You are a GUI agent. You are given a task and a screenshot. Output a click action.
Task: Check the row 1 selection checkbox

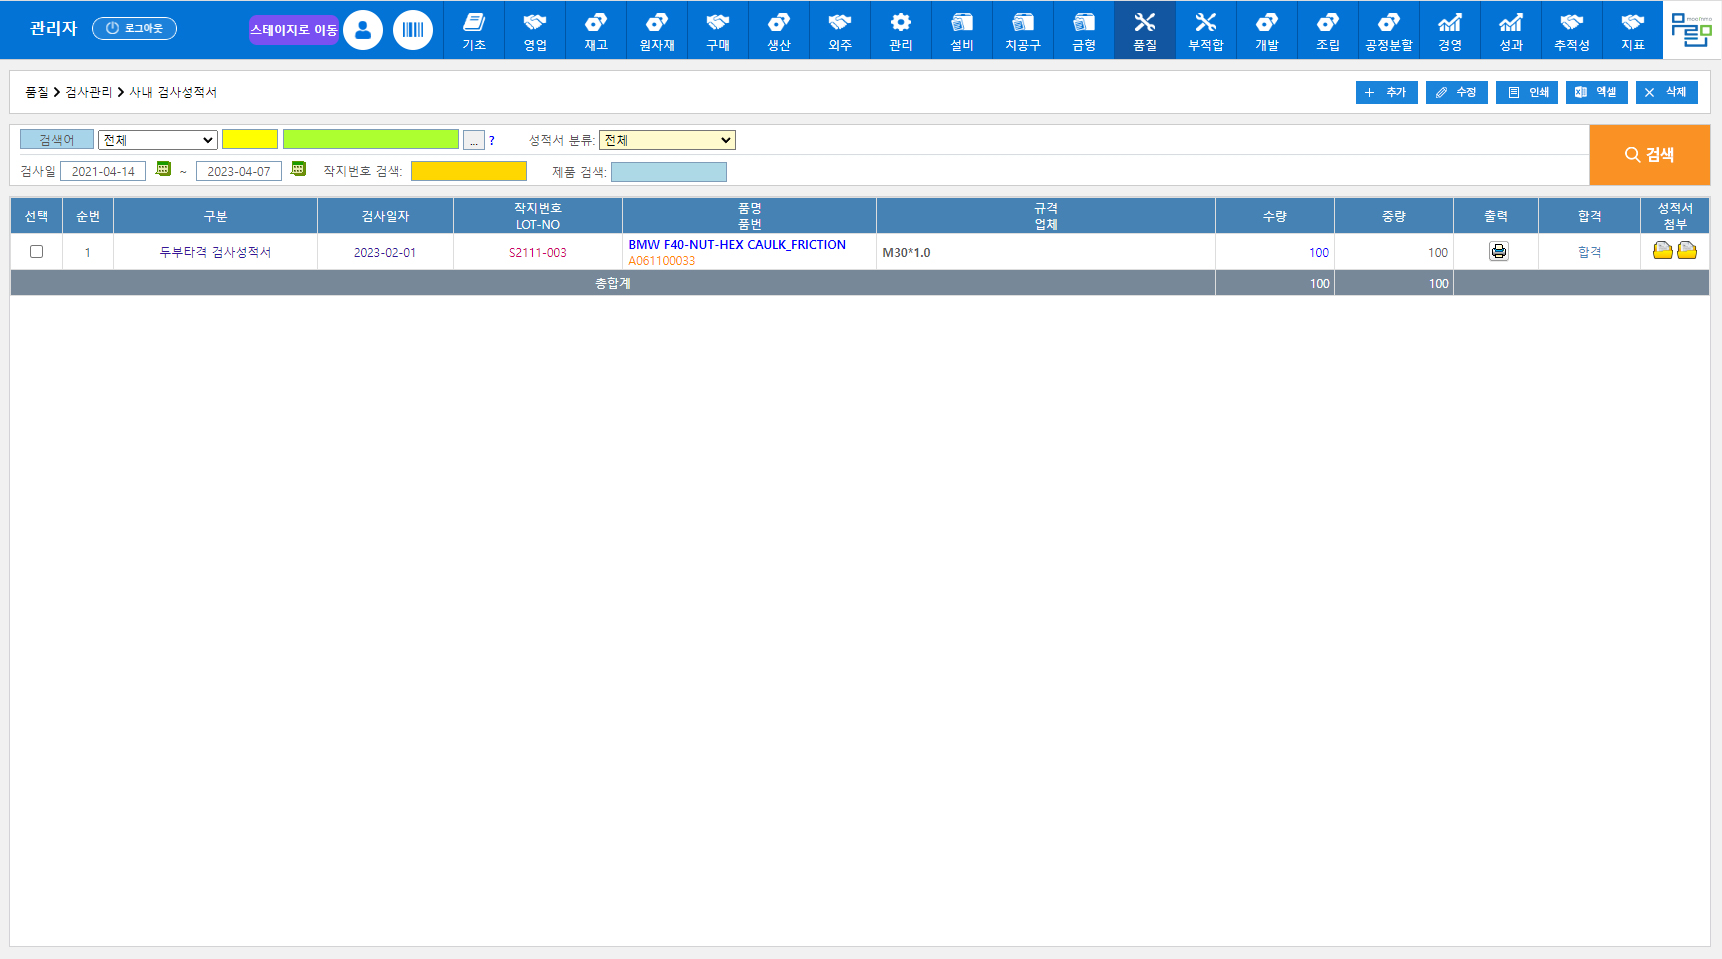[x=37, y=252]
